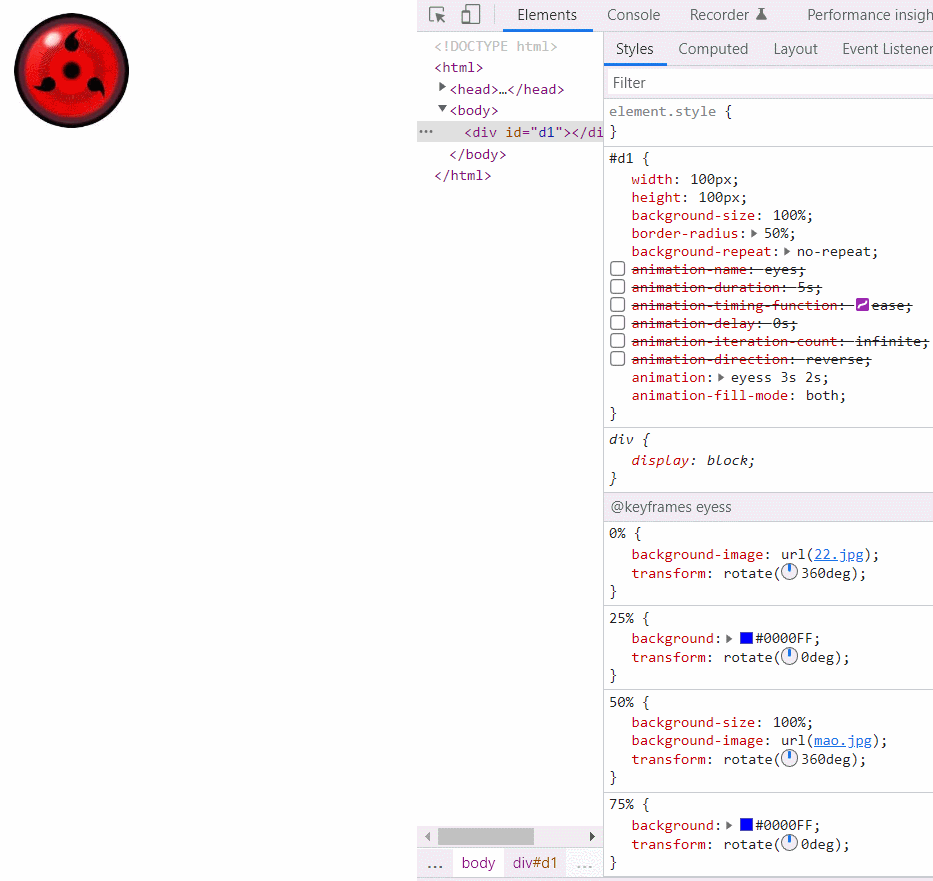Click the angle clock icon in 75% keyframe
The width and height of the screenshot is (933, 881).
tap(789, 843)
